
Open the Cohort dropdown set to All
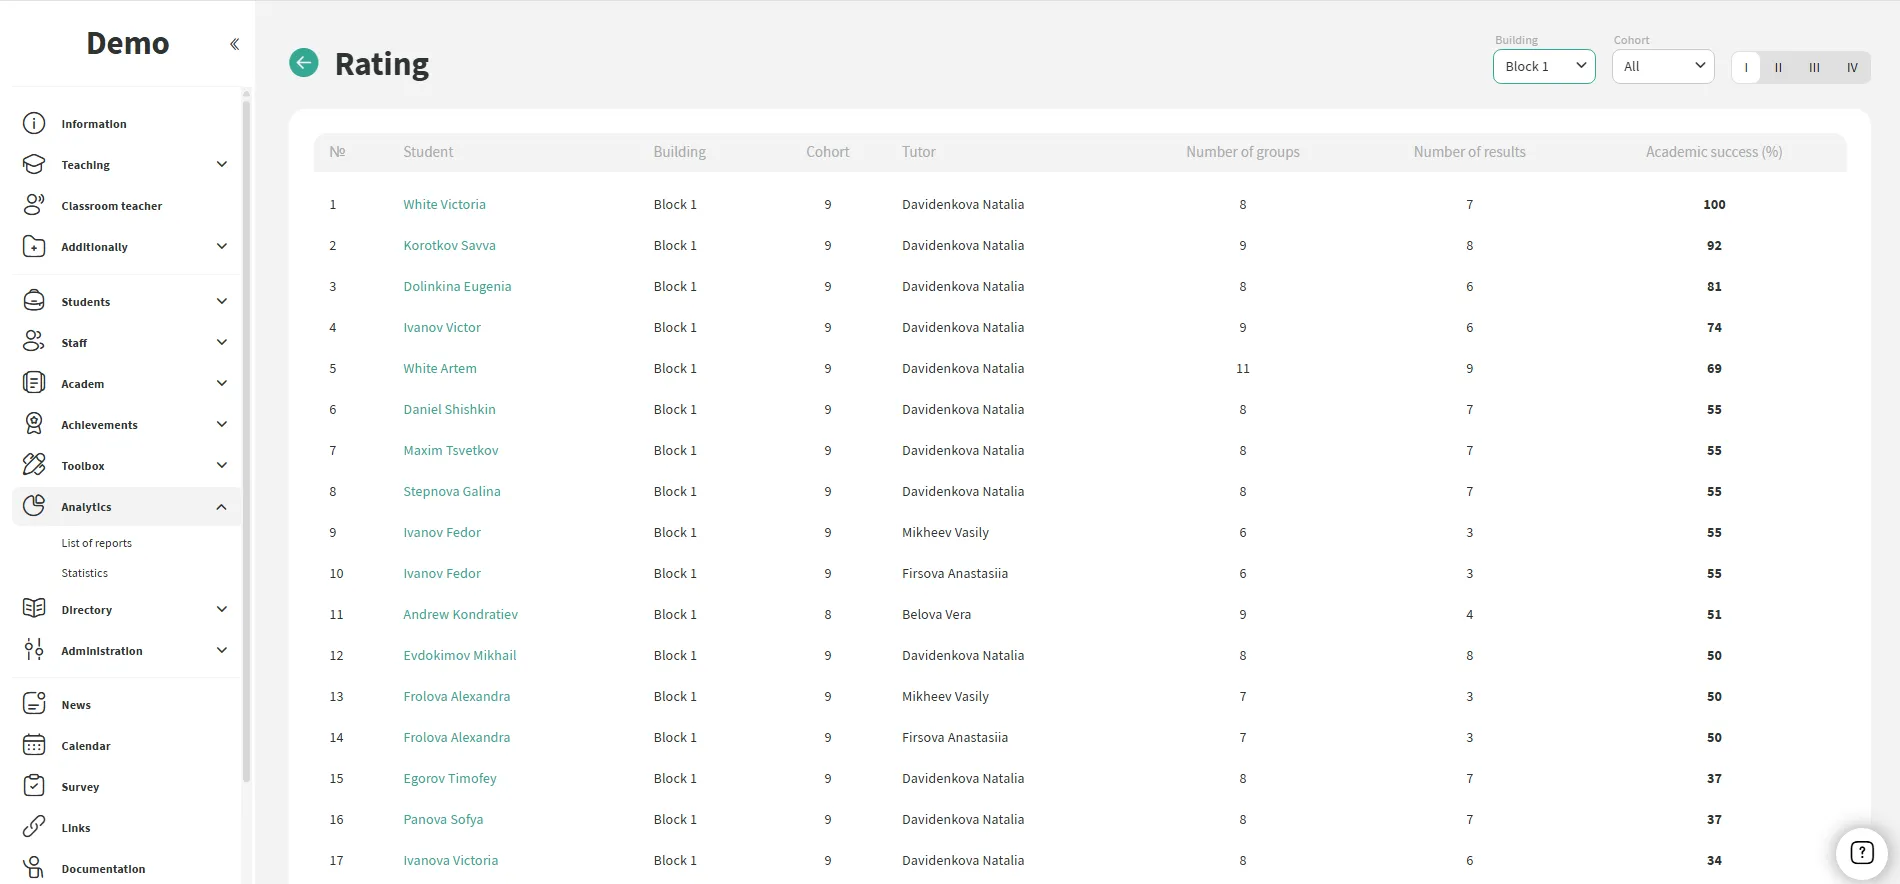[x=1663, y=67]
